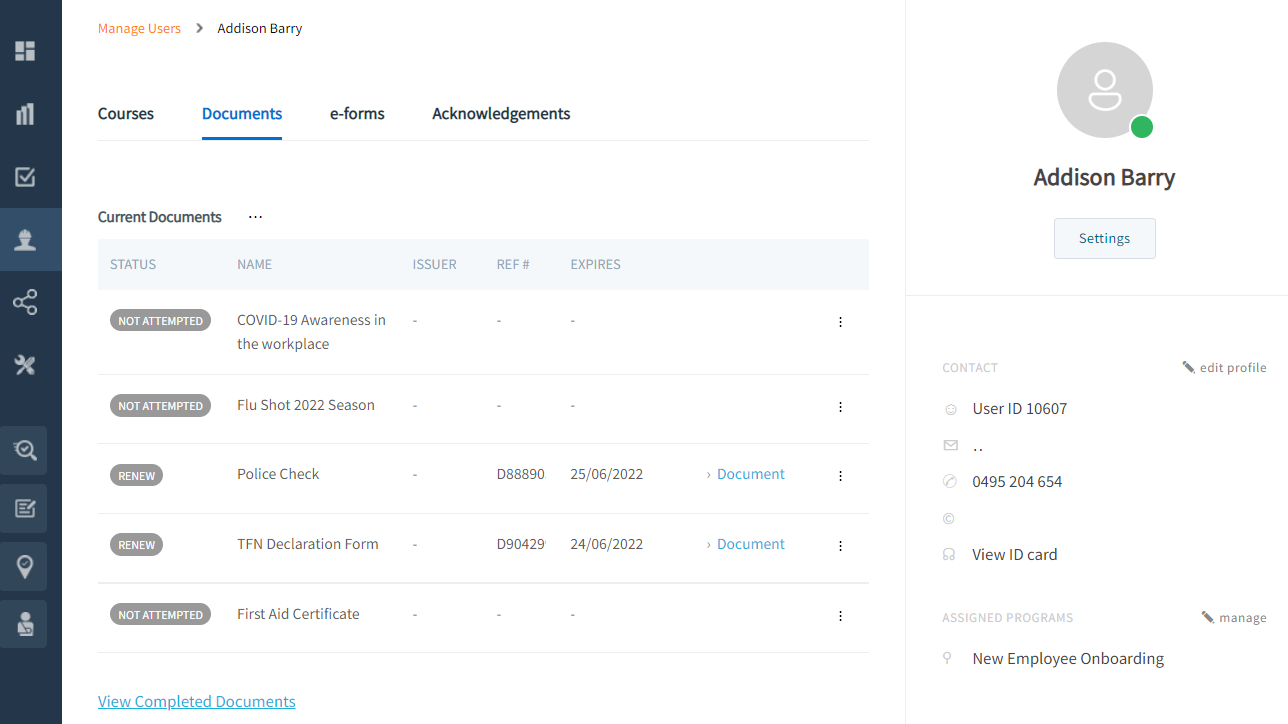
Task: Click the edit form pencil icon in sidebar
Action: (x=25, y=508)
